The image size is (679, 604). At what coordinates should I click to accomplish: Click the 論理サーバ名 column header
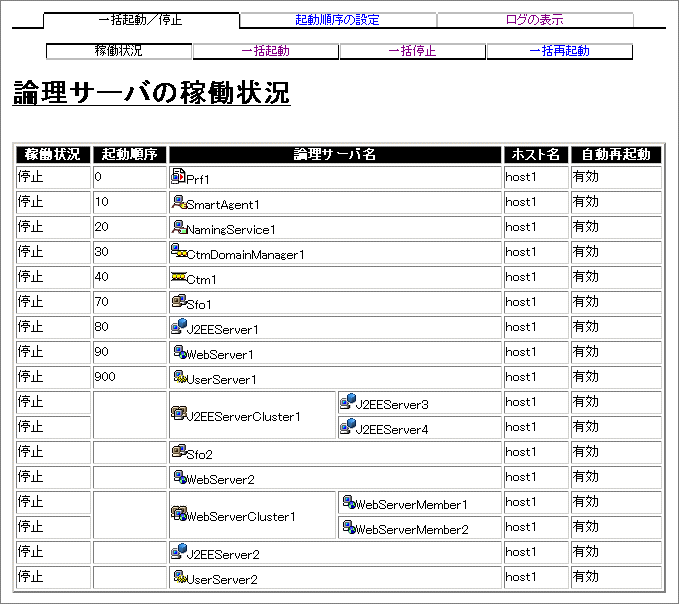(x=334, y=154)
